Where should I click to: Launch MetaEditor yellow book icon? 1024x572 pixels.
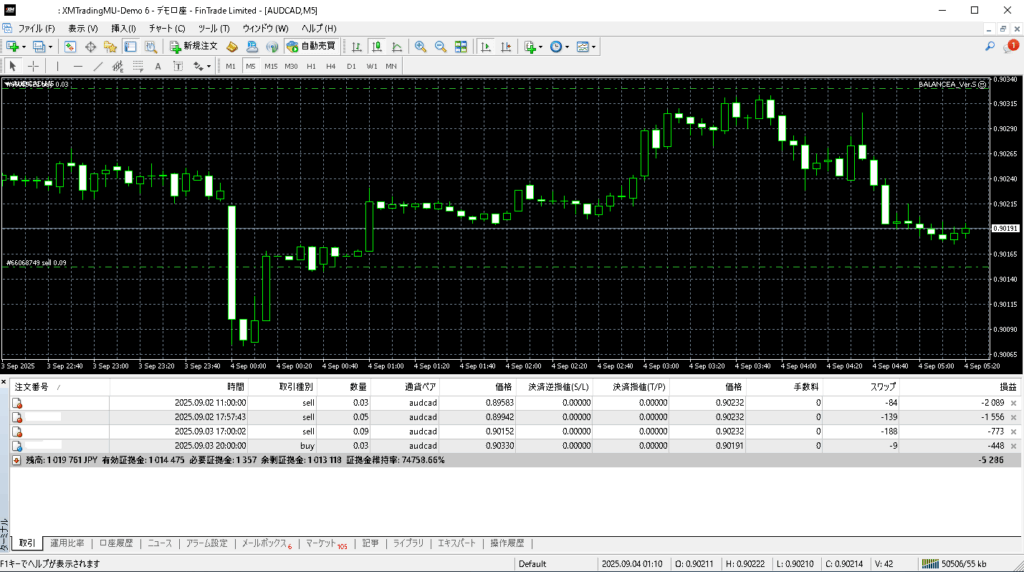[x=232, y=46]
